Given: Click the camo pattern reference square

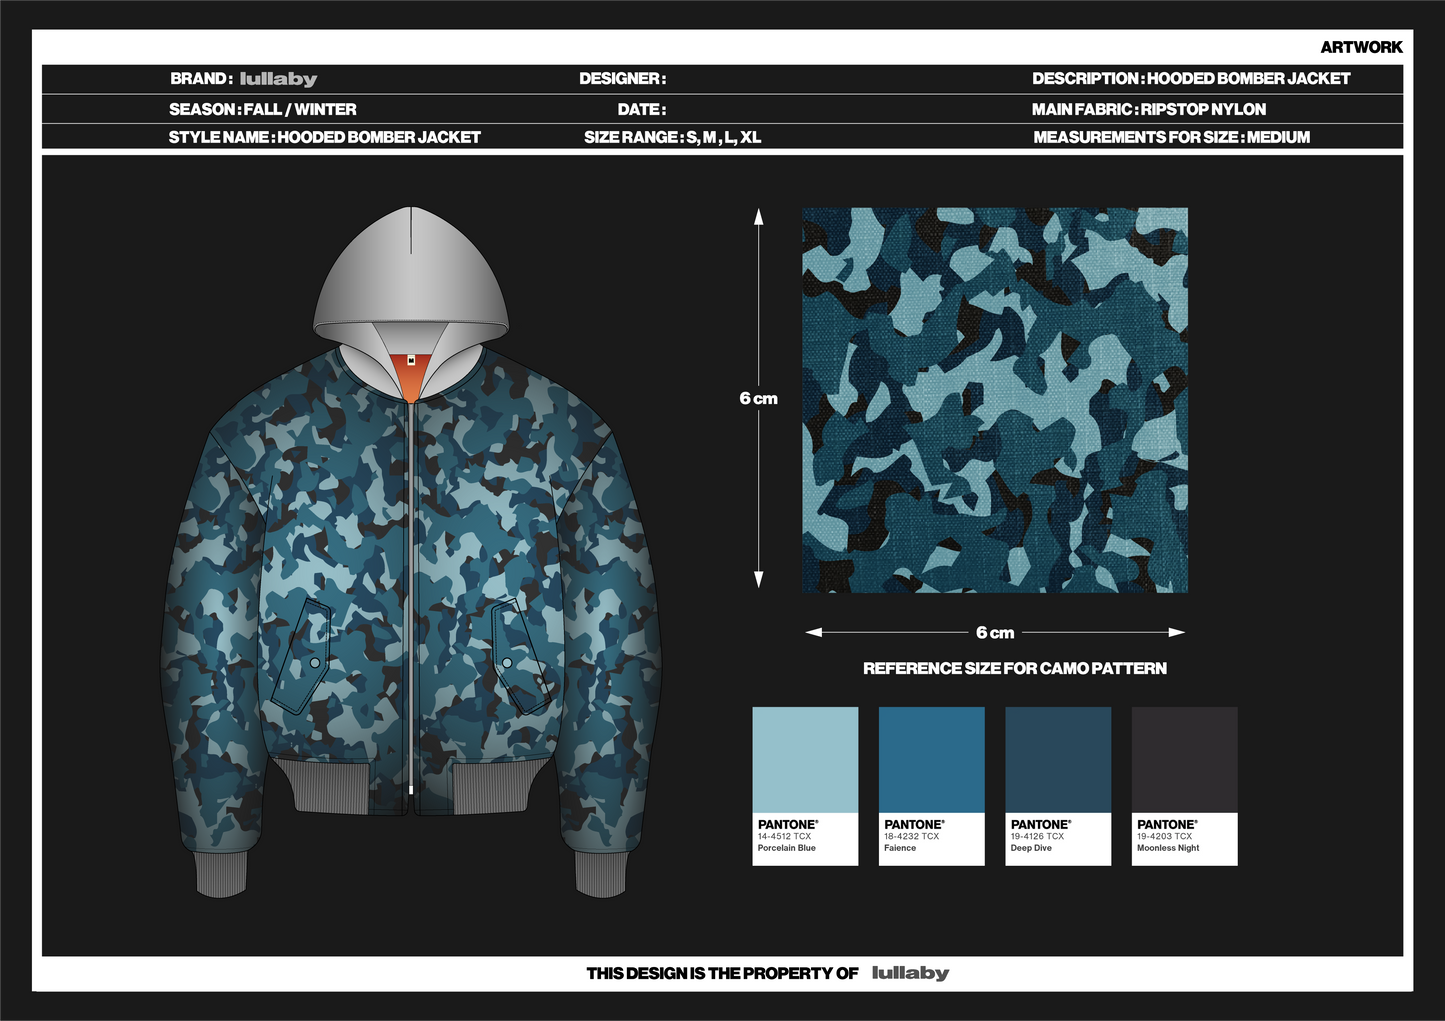Looking at the screenshot, I should [995, 400].
